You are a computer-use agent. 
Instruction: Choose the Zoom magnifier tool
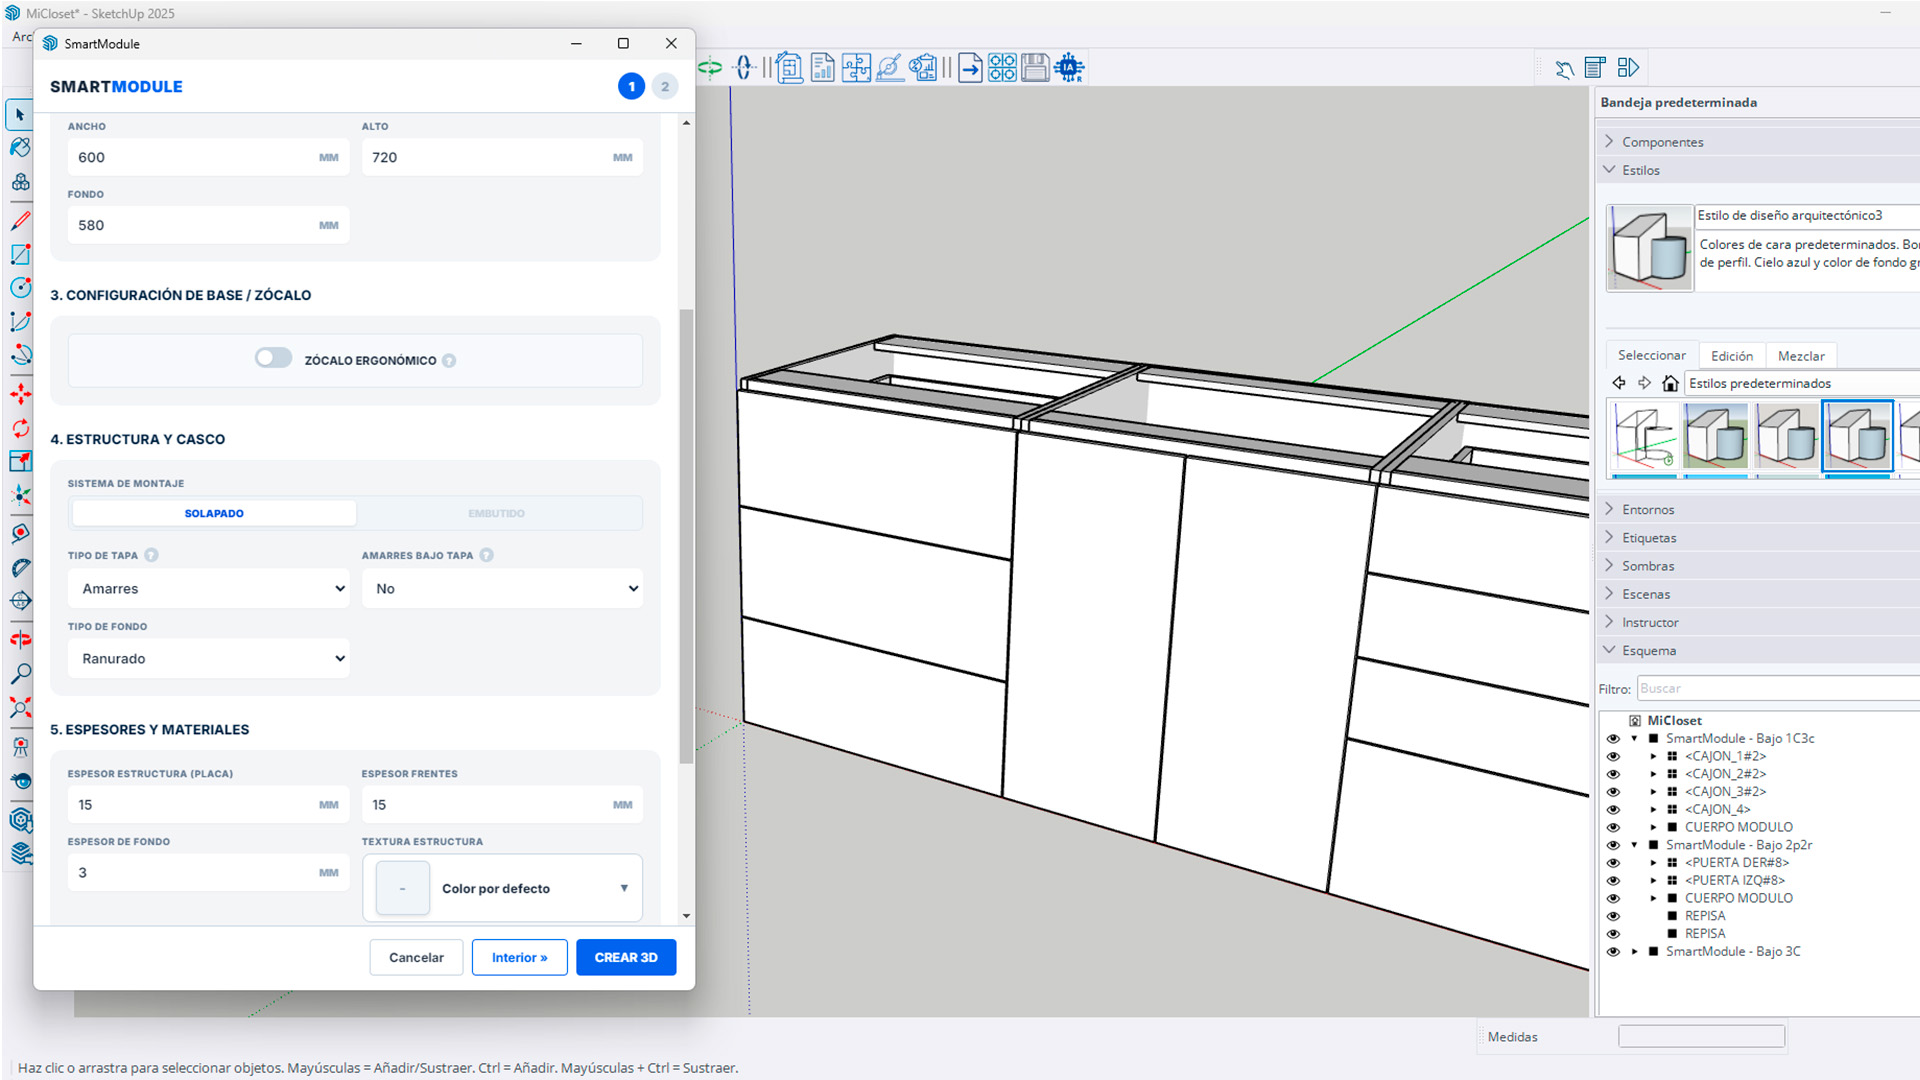[x=20, y=674]
